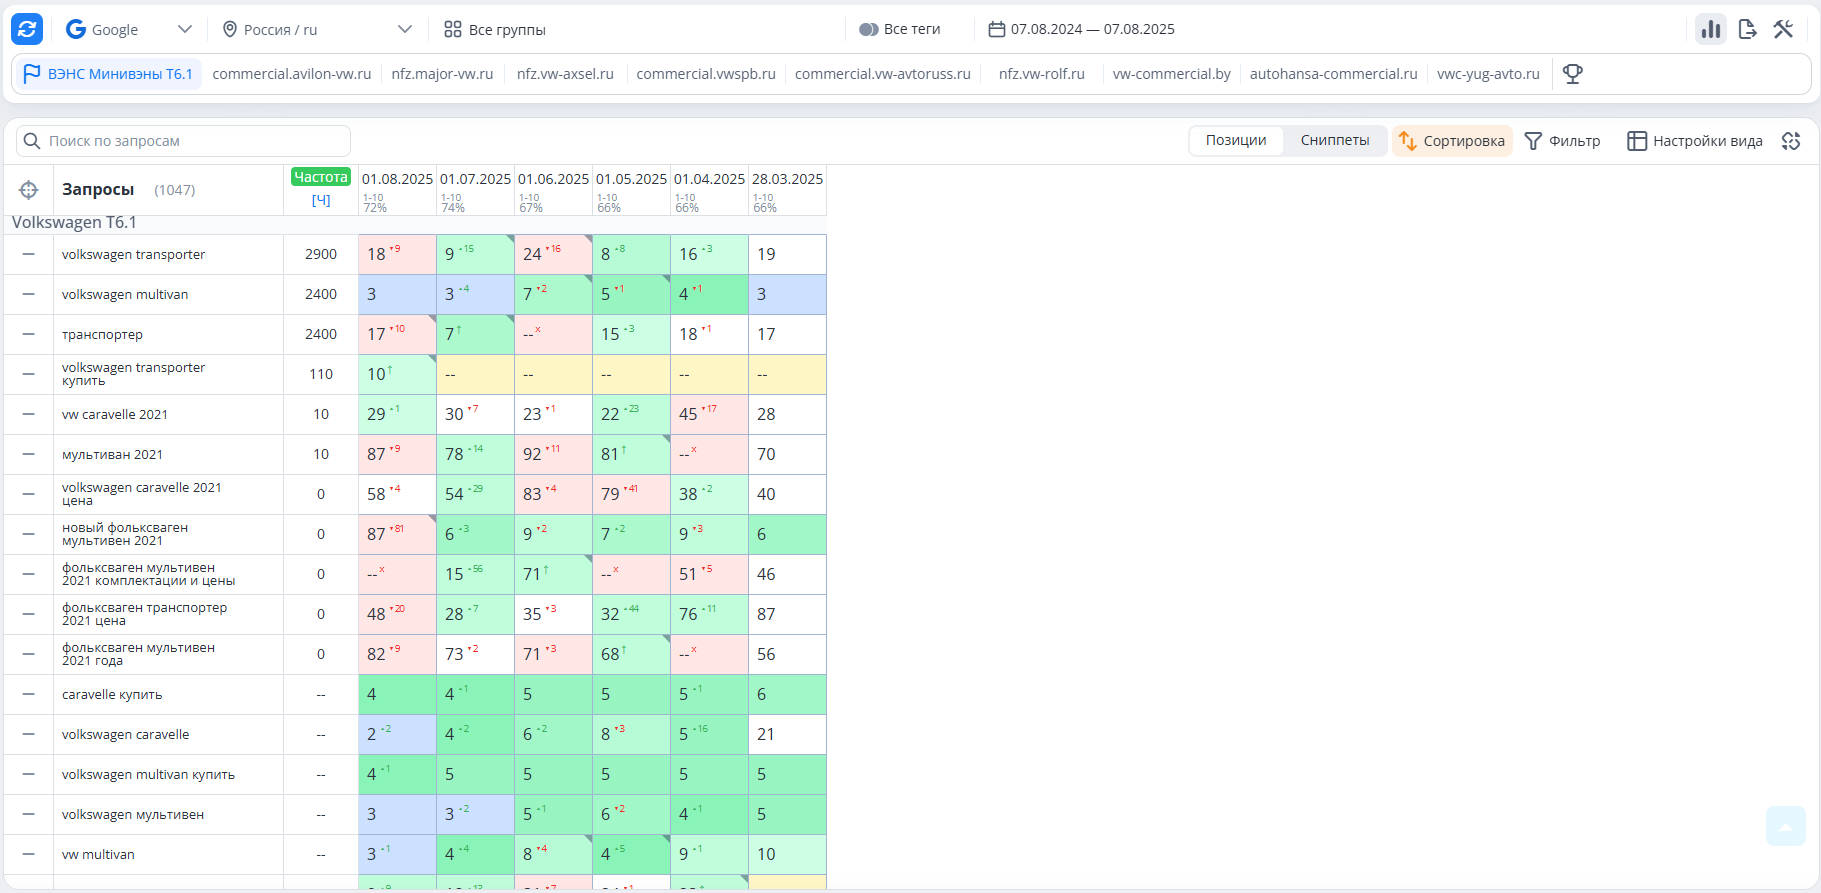
Task: Click dash icon of vw multivan row
Action: (x=29, y=854)
